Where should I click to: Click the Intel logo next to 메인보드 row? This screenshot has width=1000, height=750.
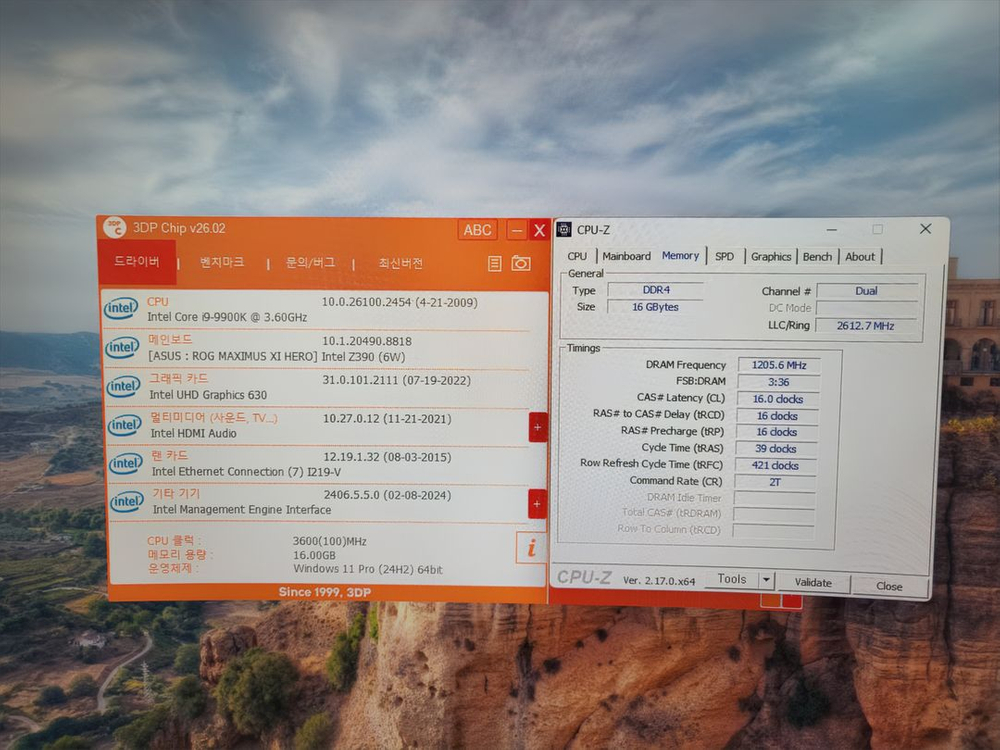click(122, 348)
